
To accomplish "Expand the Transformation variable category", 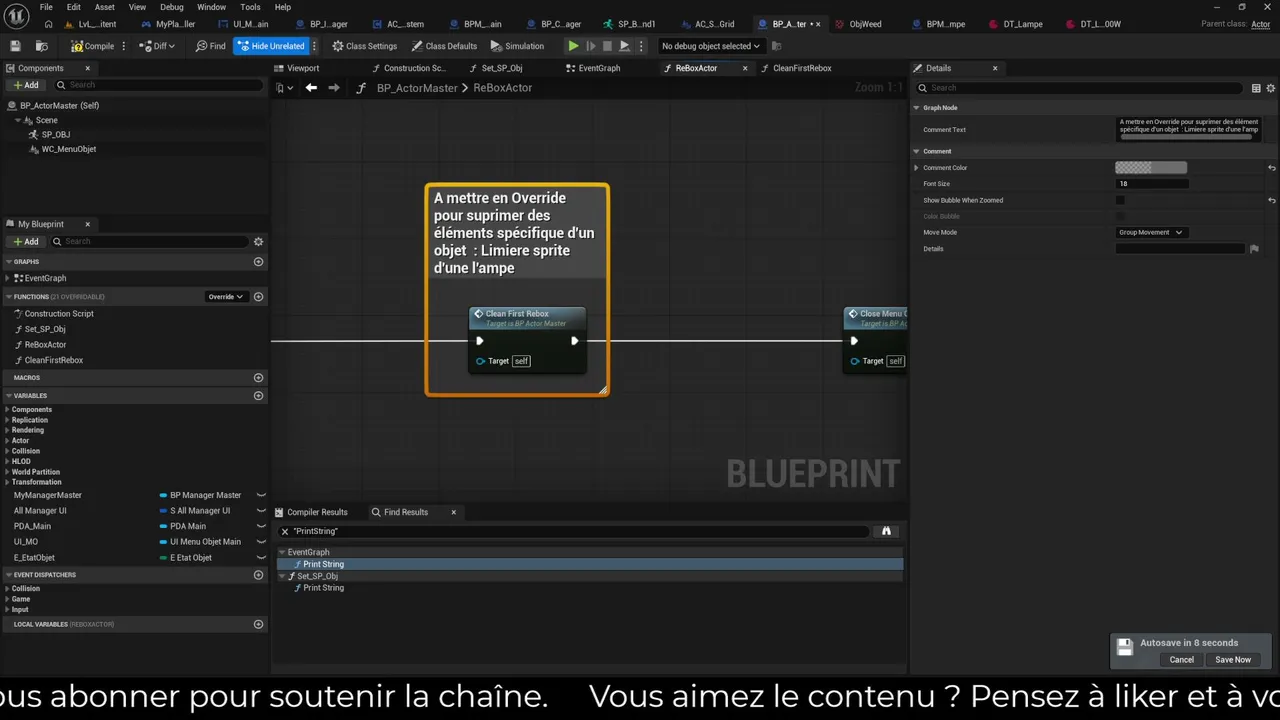I will [x=8, y=482].
